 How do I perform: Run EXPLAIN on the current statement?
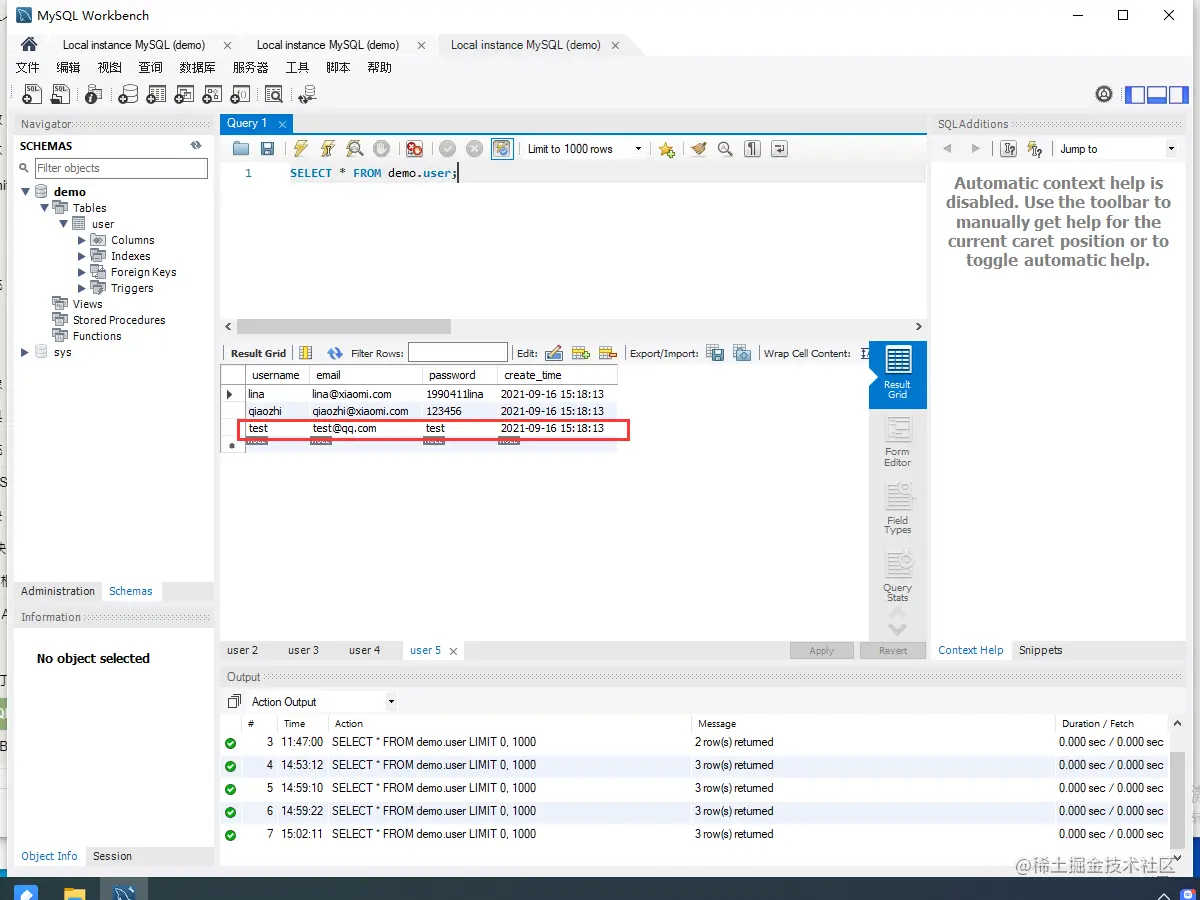(x=355, y=149)
